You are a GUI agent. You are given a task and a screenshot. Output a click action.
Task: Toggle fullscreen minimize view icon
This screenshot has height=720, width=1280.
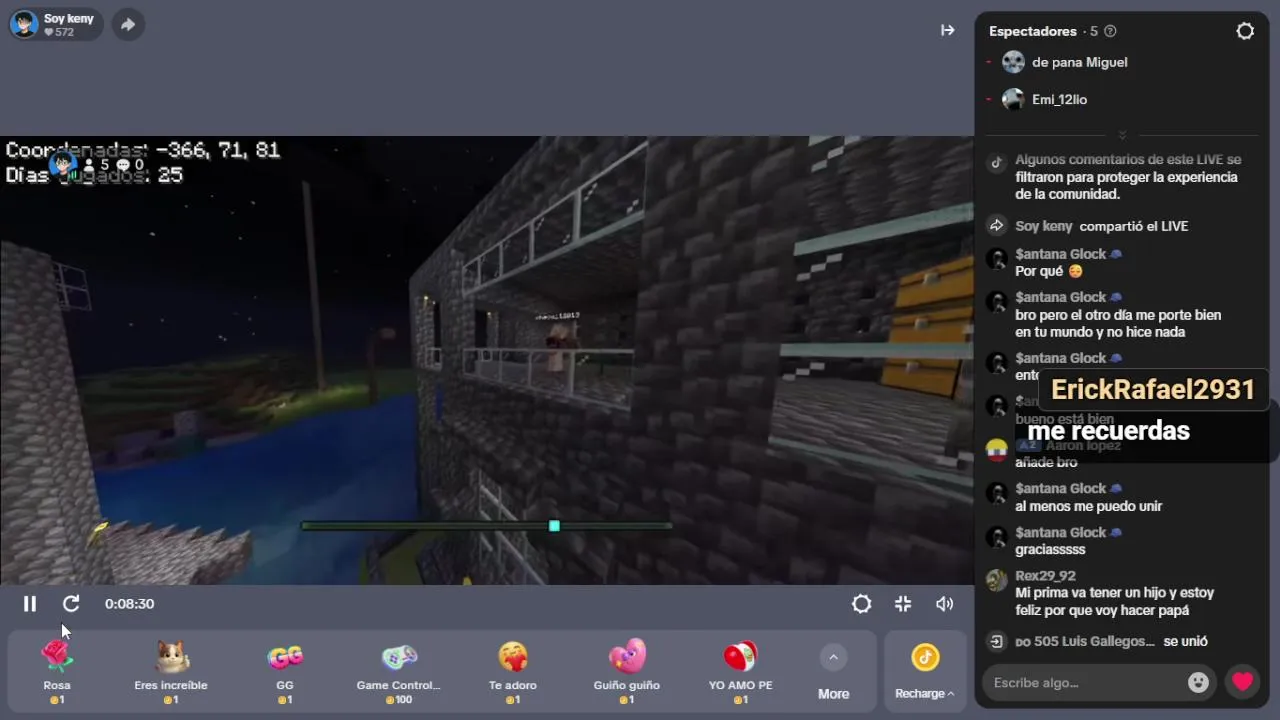click(x=903, y=604)
